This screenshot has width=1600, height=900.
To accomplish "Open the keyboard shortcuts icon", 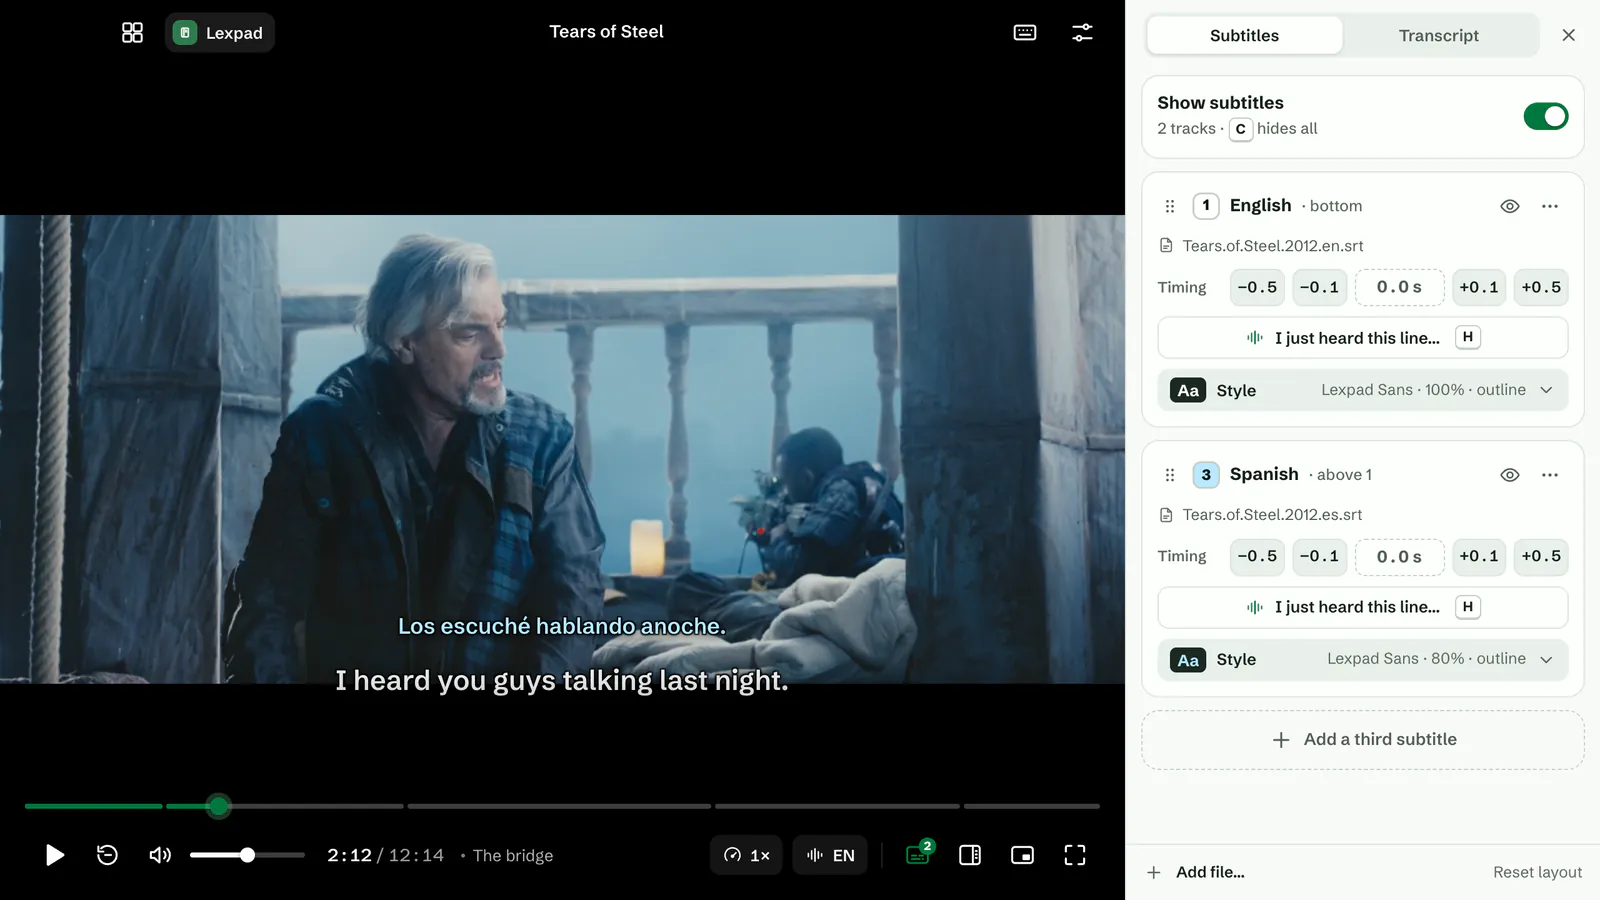I will [1025, 33].
